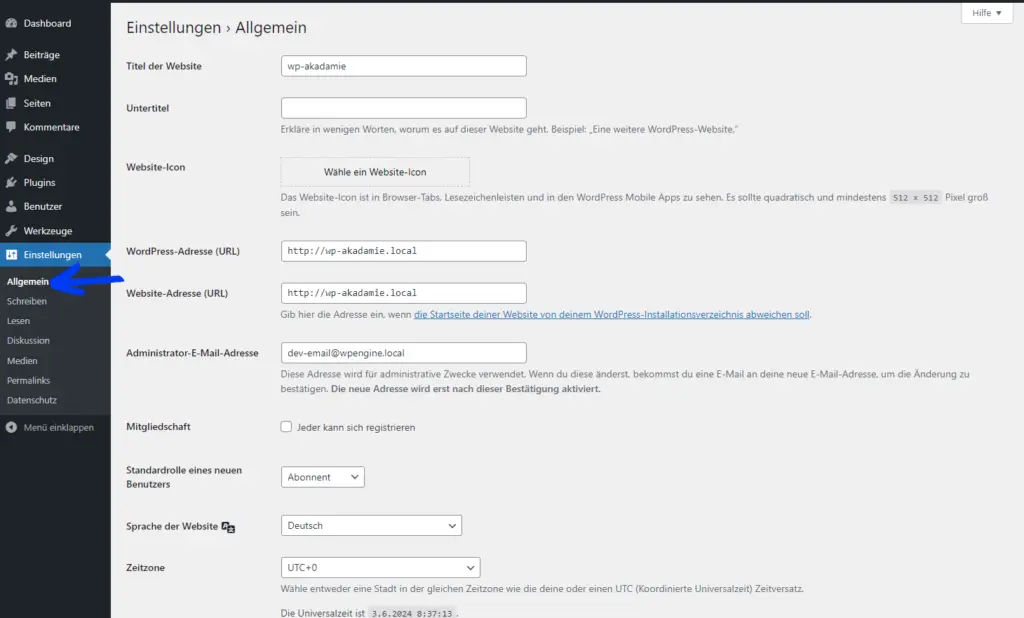This screenshot has height=618, width=1024.
Task: Click the Wähle ein Website-Icon button
Action: pyautogui.click(x=375, y=172)
